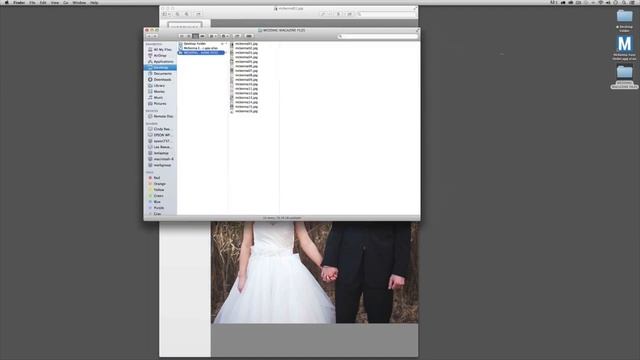640x360 pixels.
Task: Open Movies in the sidebar
Action: (x=160, y=91)
